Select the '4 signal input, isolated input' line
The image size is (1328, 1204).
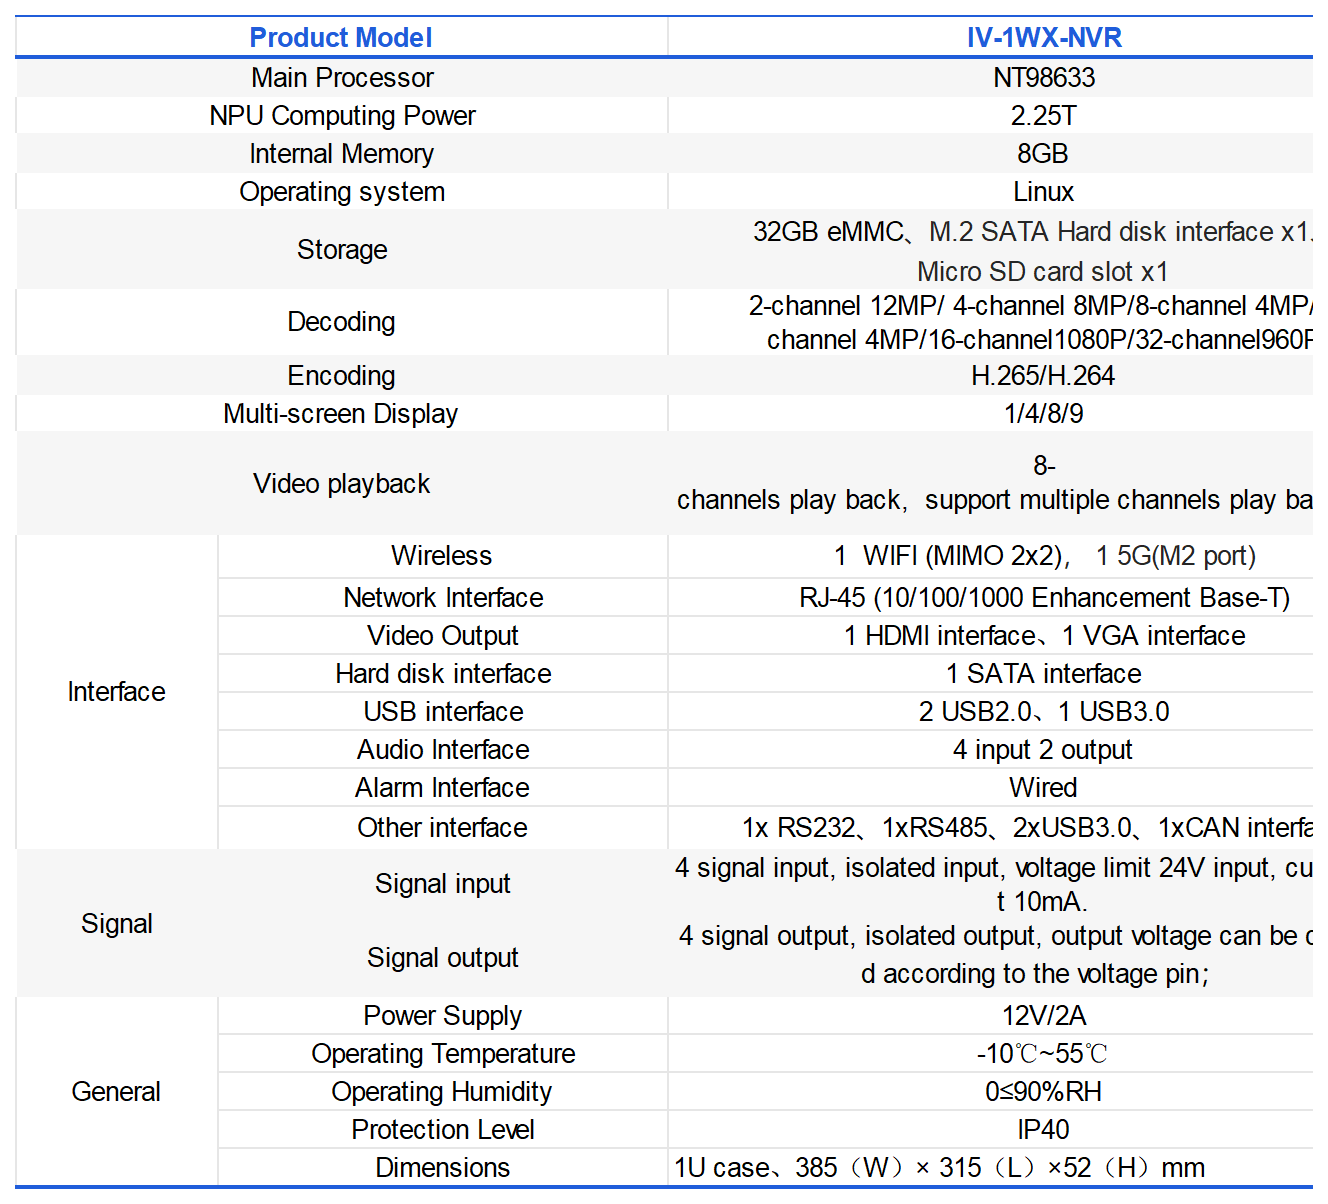click(994, 868)
